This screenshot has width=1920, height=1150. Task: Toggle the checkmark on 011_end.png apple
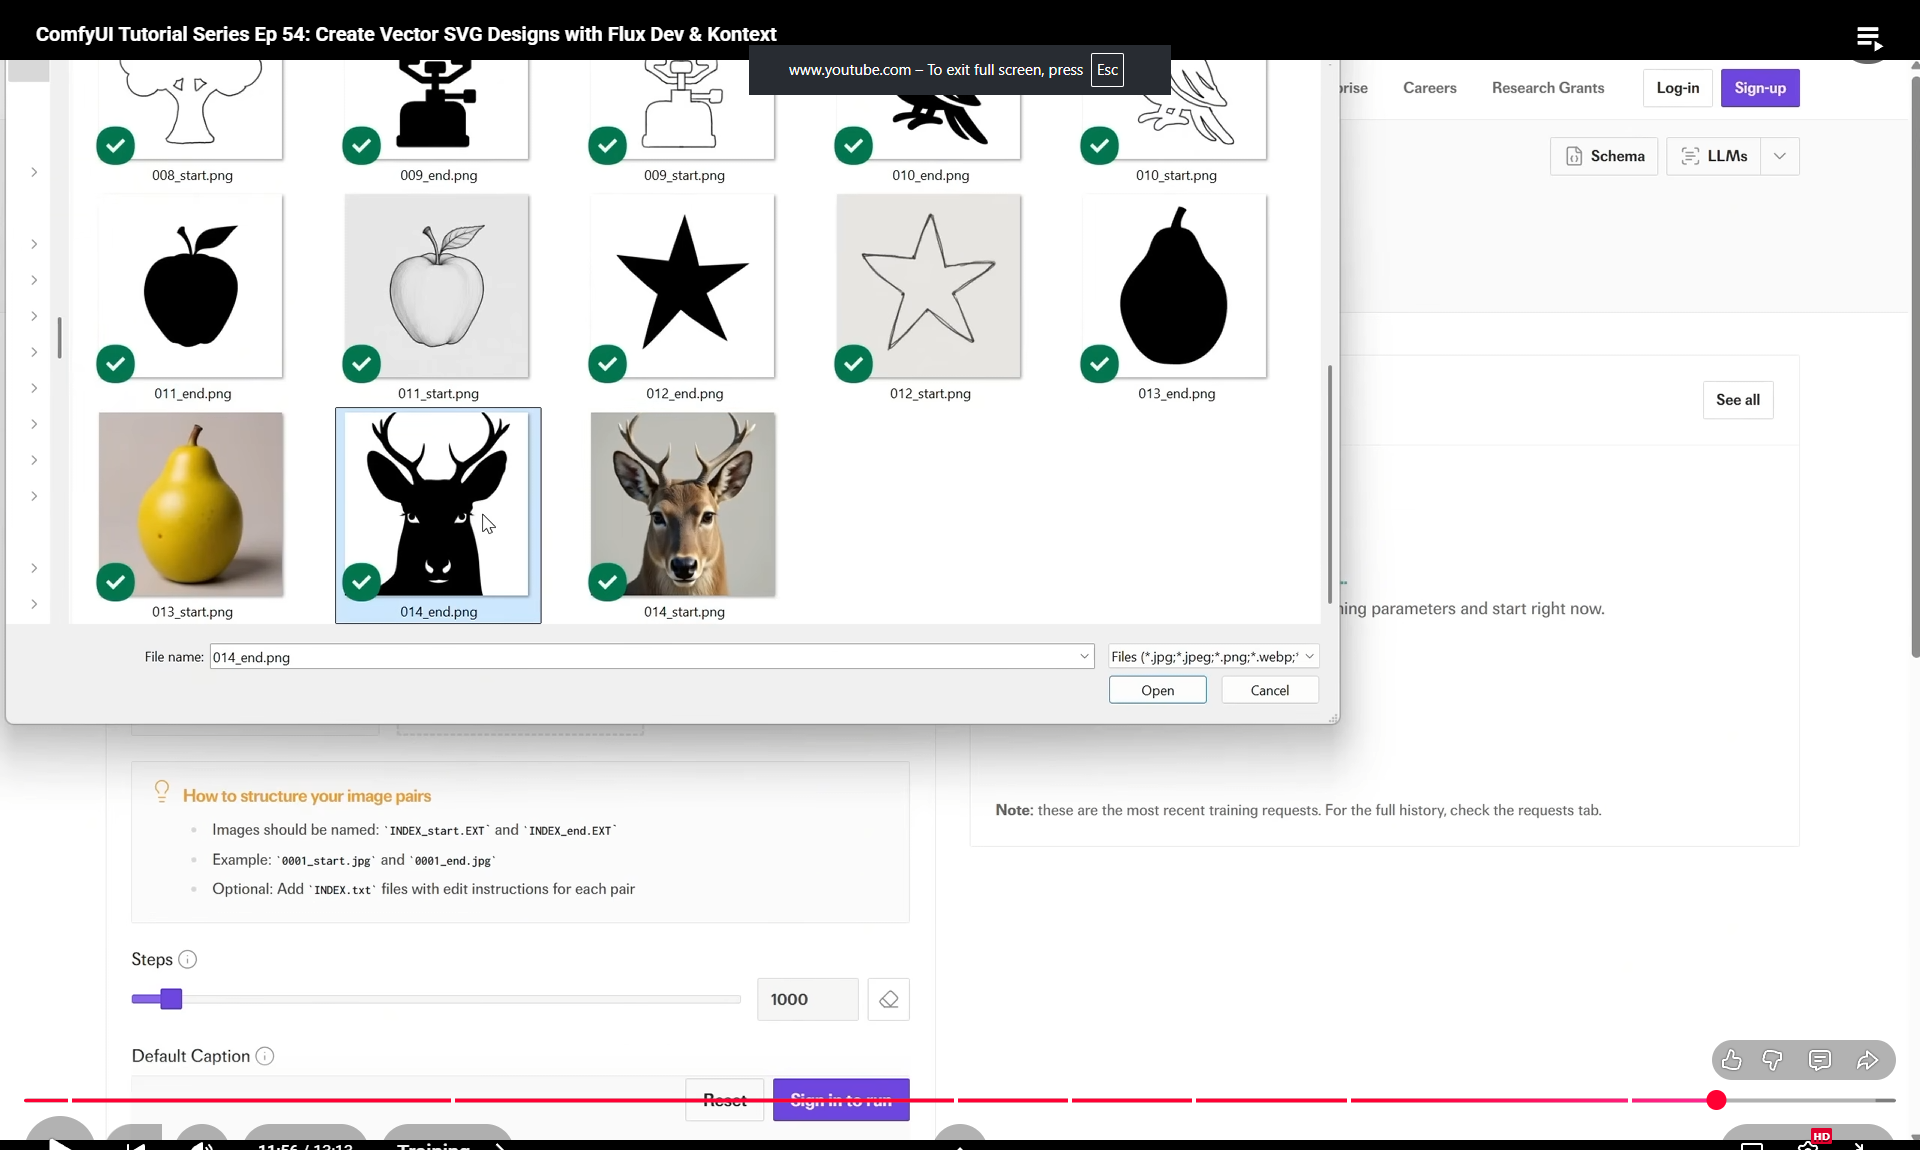[x=116, y=364]
